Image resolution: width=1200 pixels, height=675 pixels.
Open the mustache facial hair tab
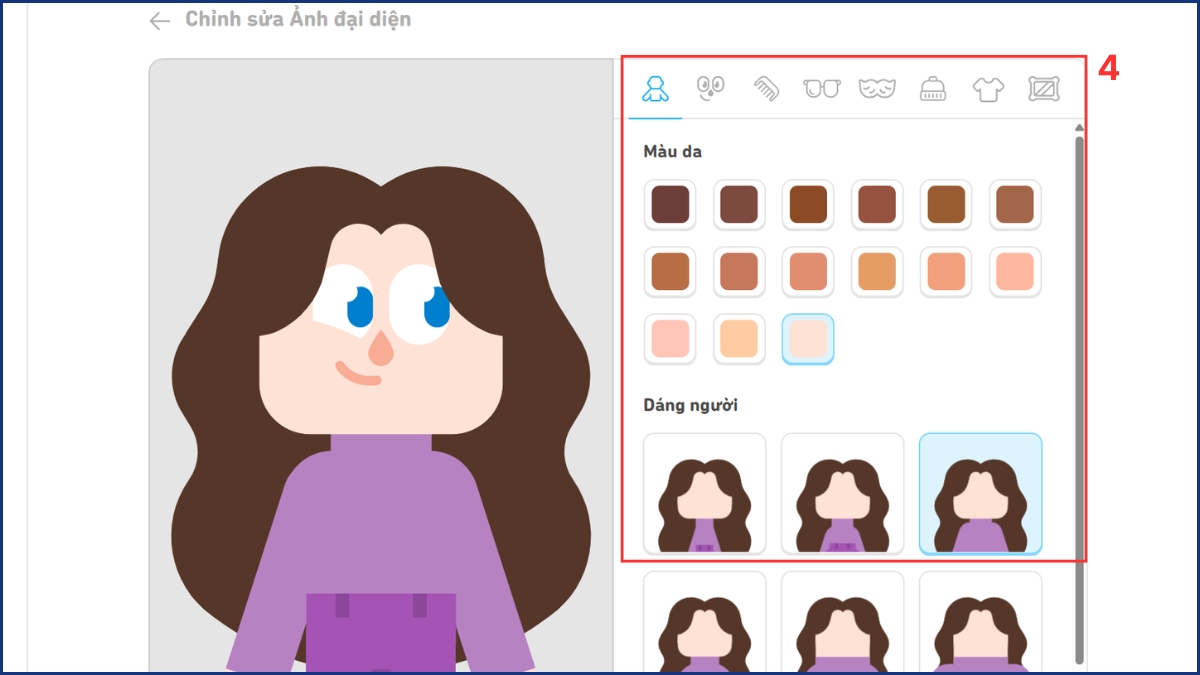(x=877, y=89)
